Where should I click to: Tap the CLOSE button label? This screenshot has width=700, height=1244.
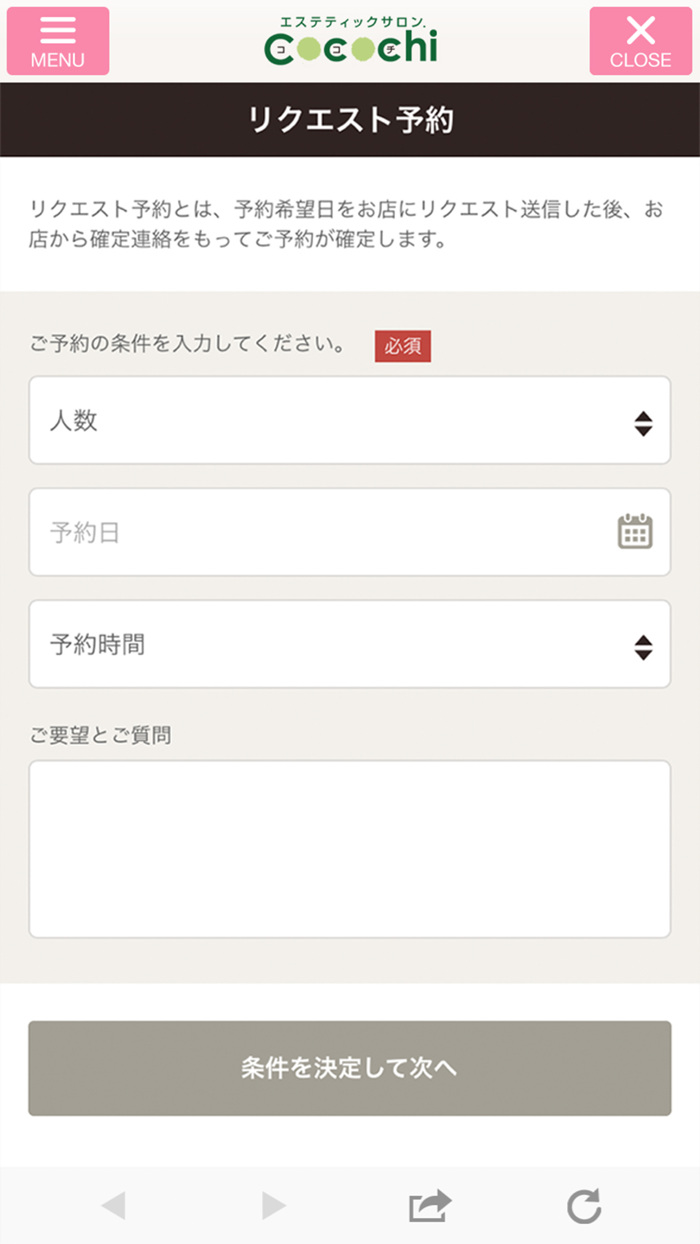pyautogui.click(x=643, y=60)
